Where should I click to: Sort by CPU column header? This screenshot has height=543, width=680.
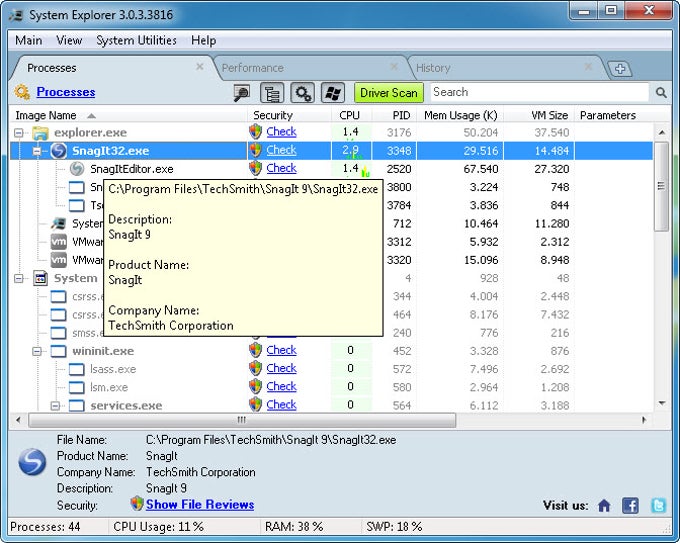click(350, 115)
